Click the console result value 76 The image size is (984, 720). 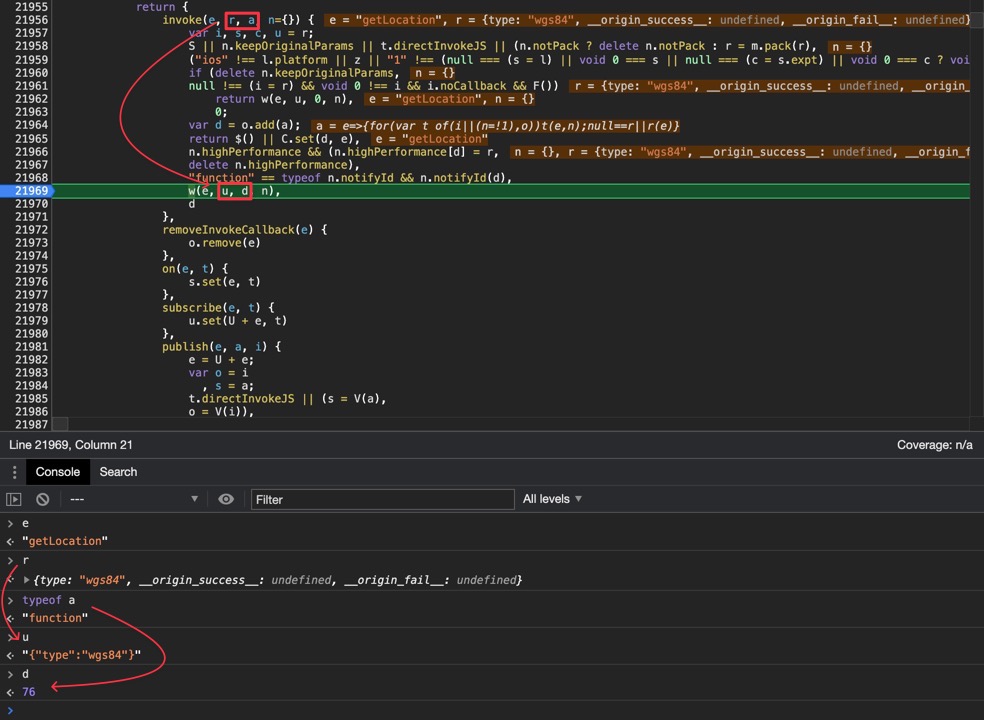(x=29, y=692)
